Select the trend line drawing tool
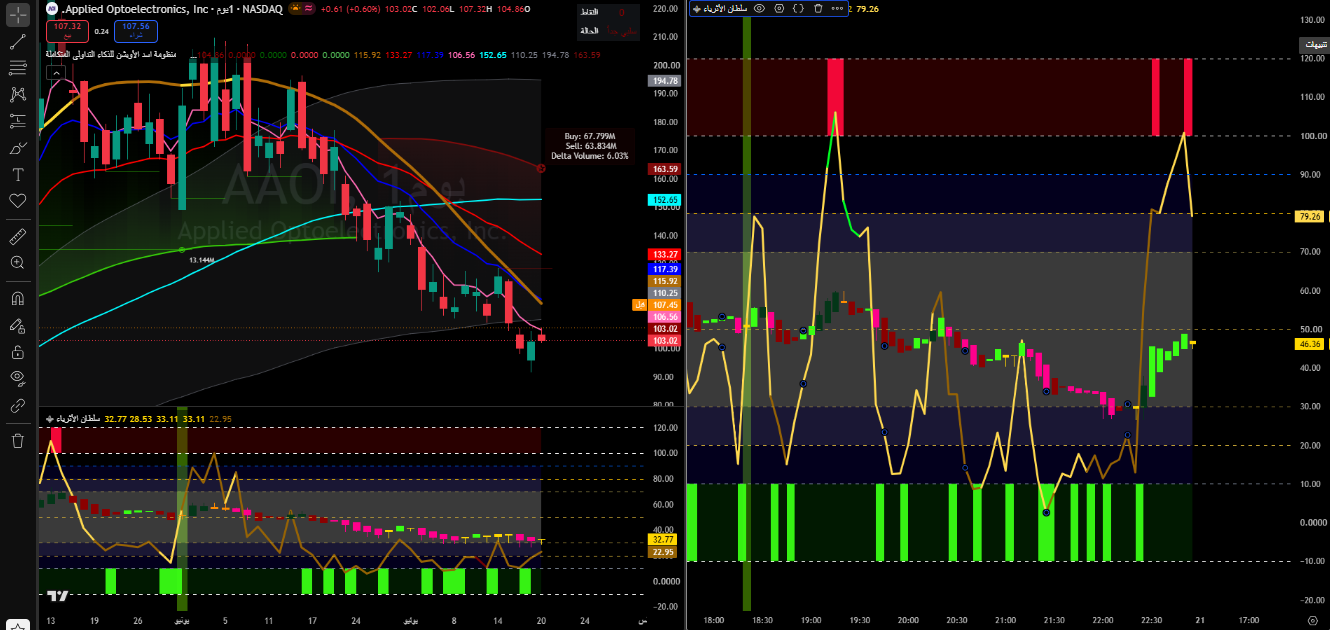 click(17, 43)
